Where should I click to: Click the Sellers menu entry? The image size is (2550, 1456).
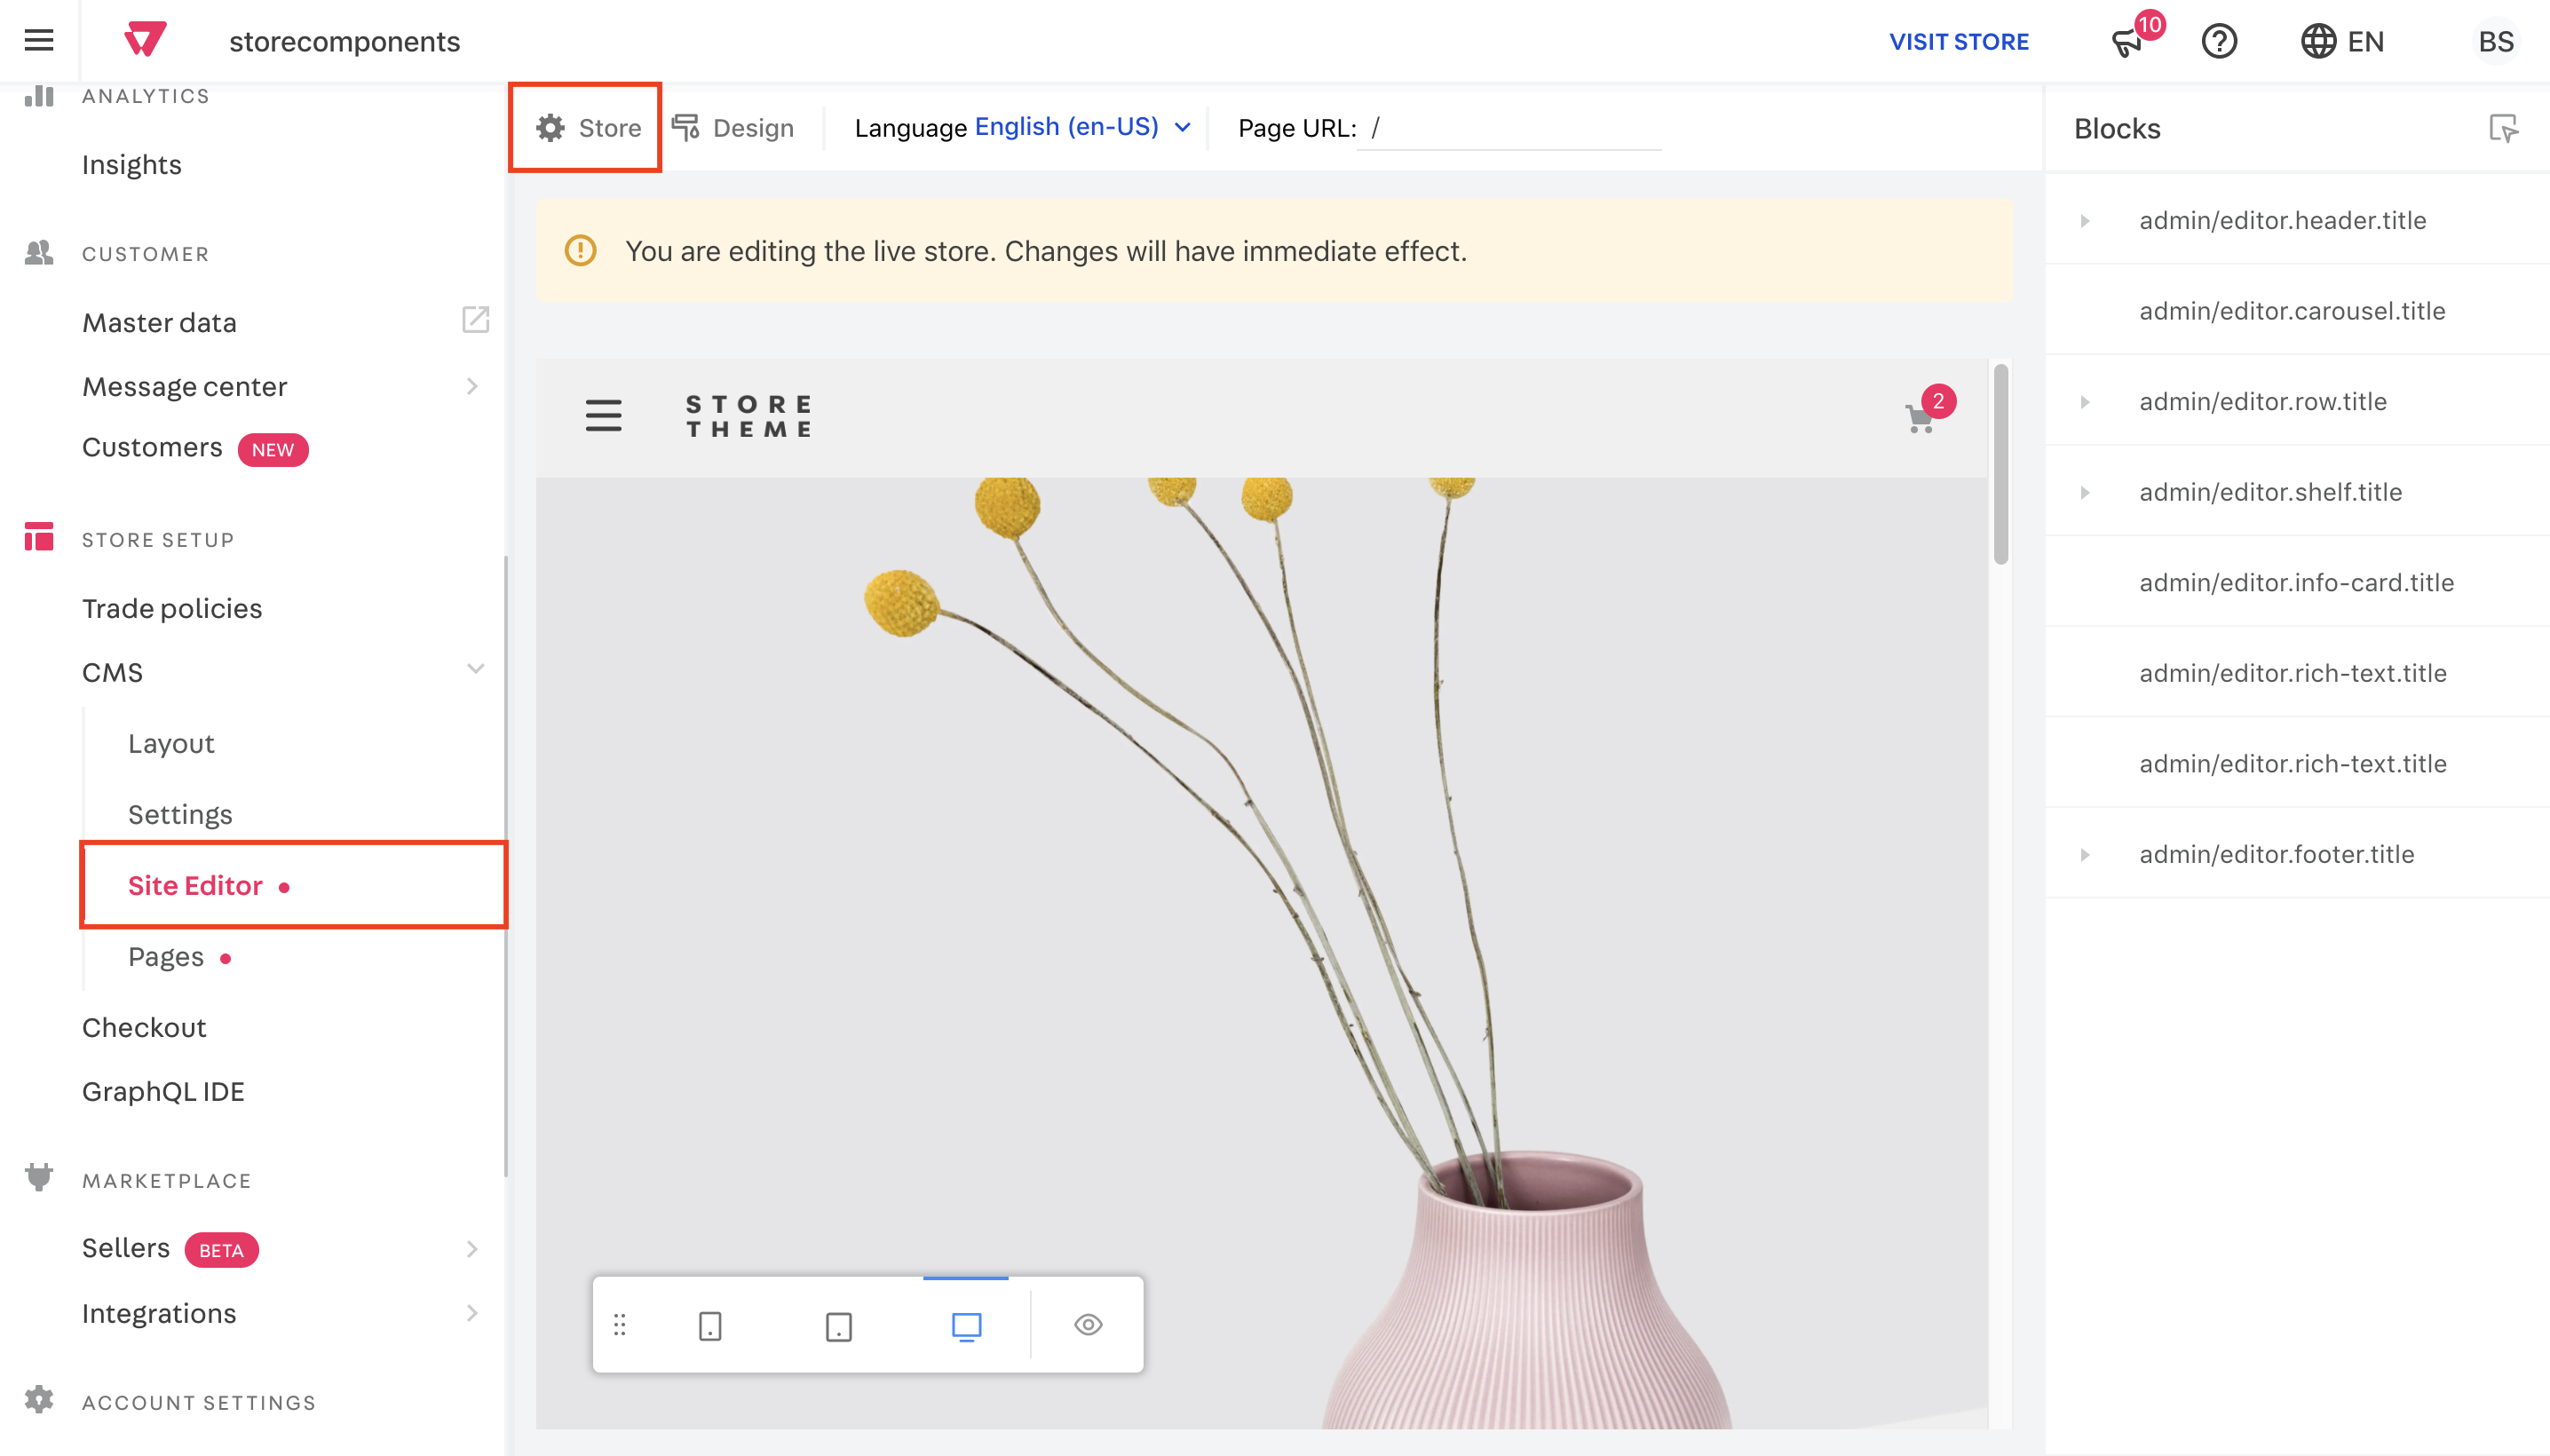coord(126,1249)
